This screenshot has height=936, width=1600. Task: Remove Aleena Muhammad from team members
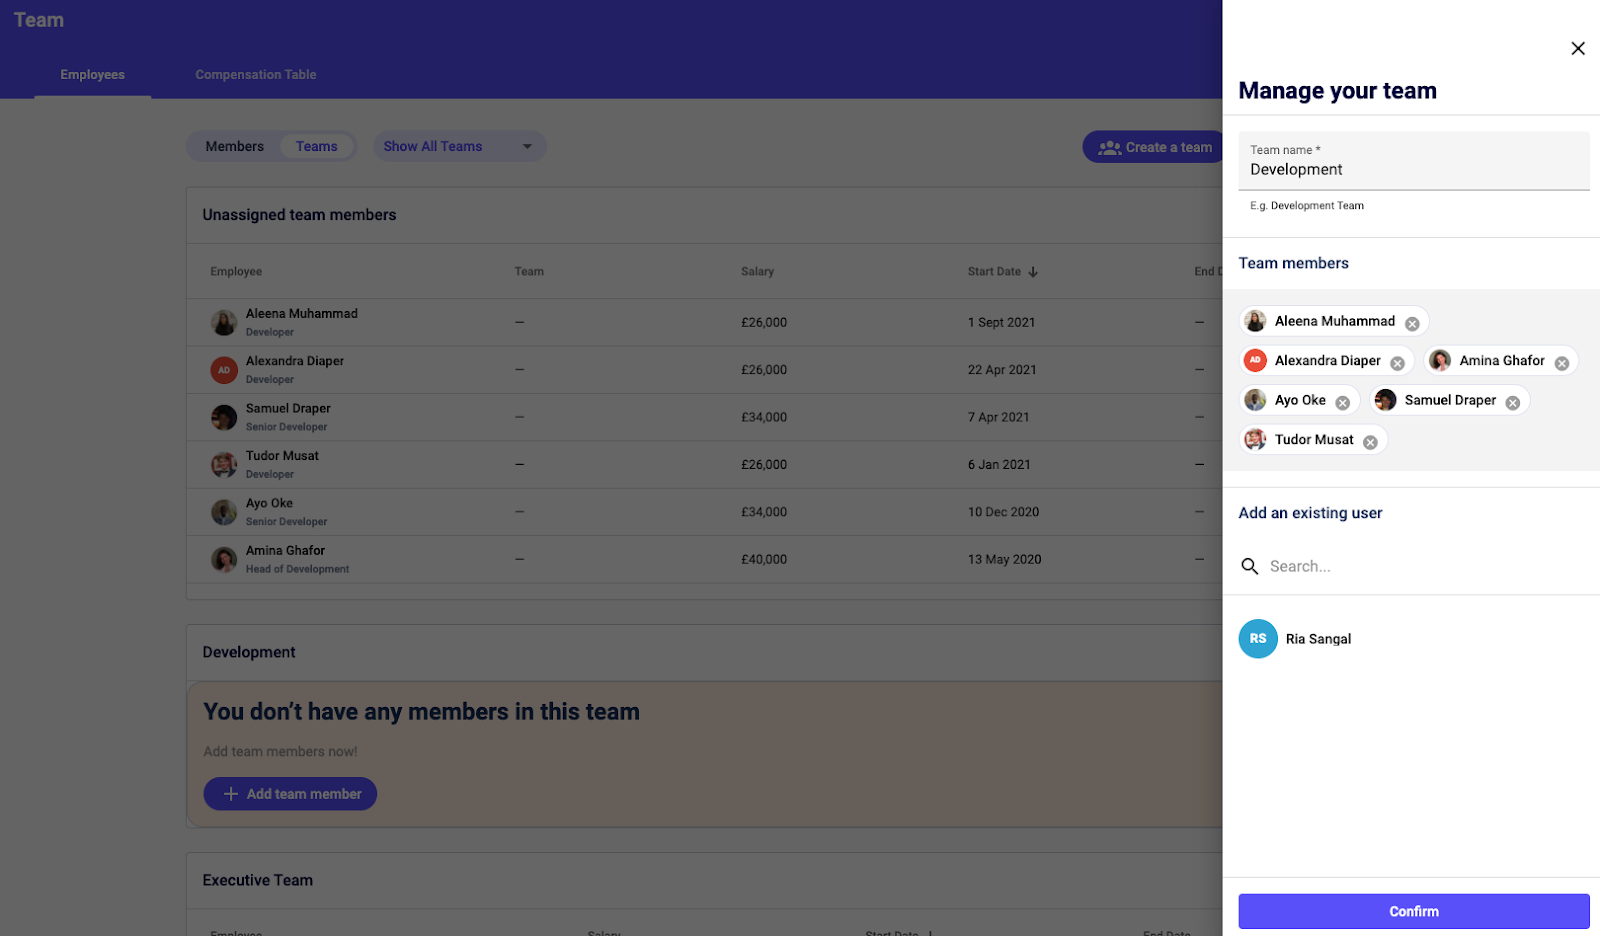1412,324
